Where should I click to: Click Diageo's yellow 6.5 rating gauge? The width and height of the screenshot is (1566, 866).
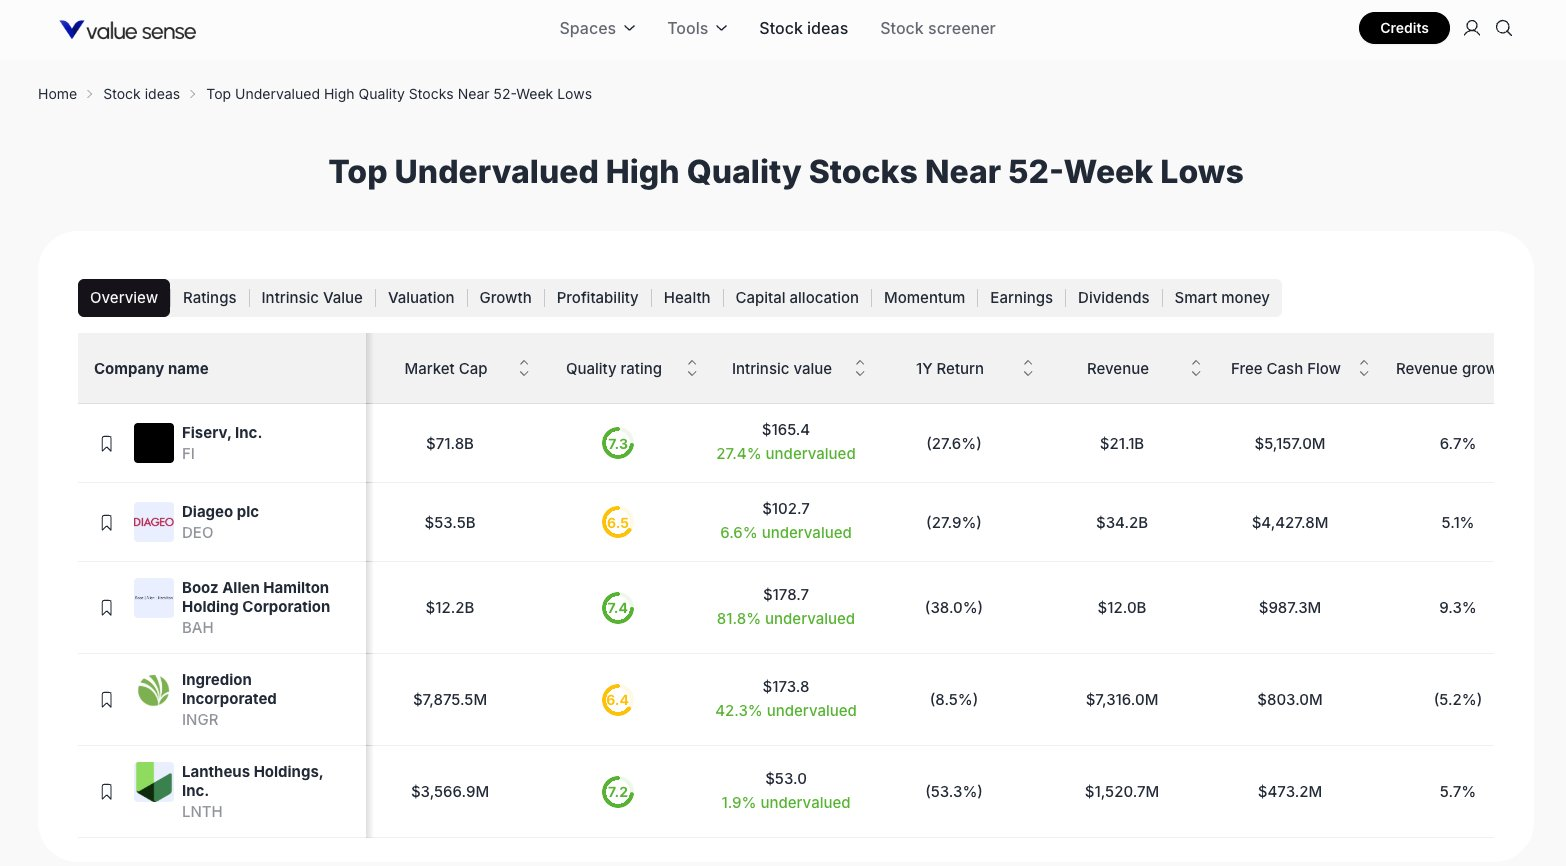point(618,522)
